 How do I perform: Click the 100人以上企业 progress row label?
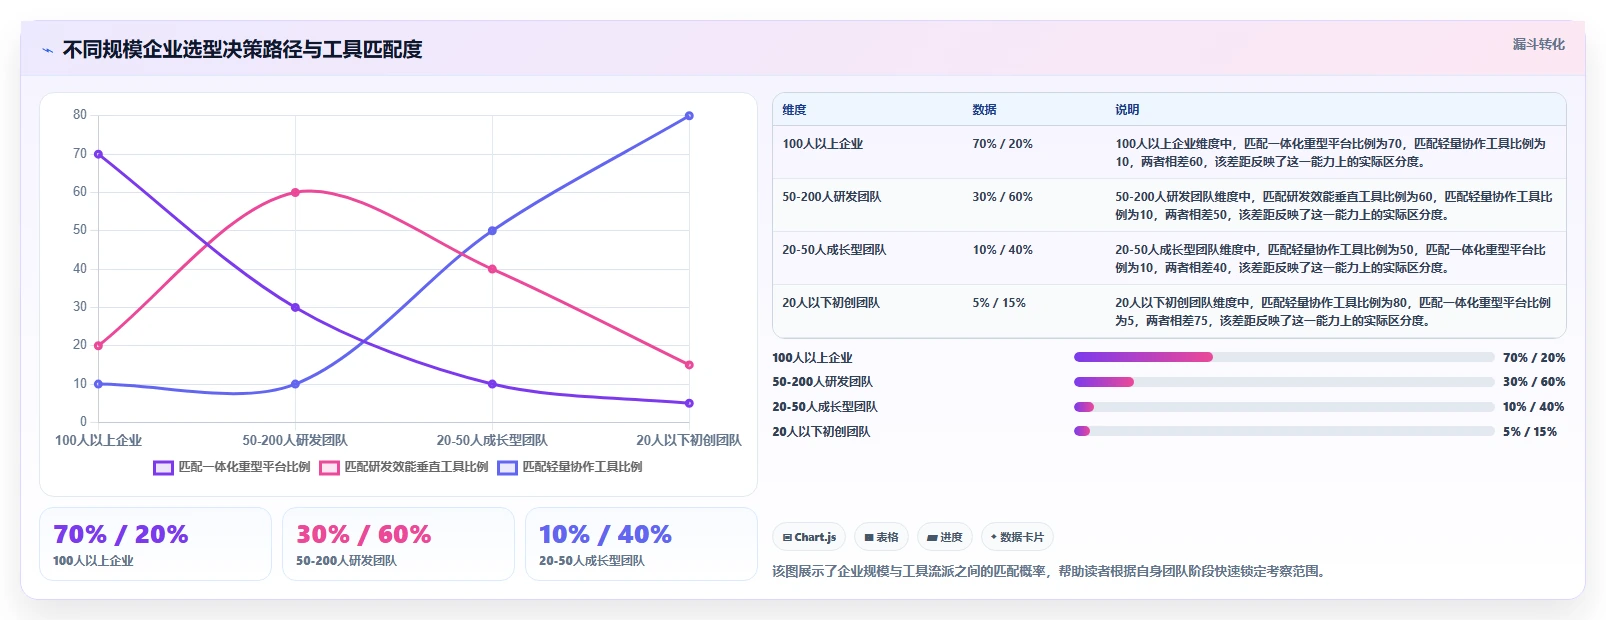(812, 358)
